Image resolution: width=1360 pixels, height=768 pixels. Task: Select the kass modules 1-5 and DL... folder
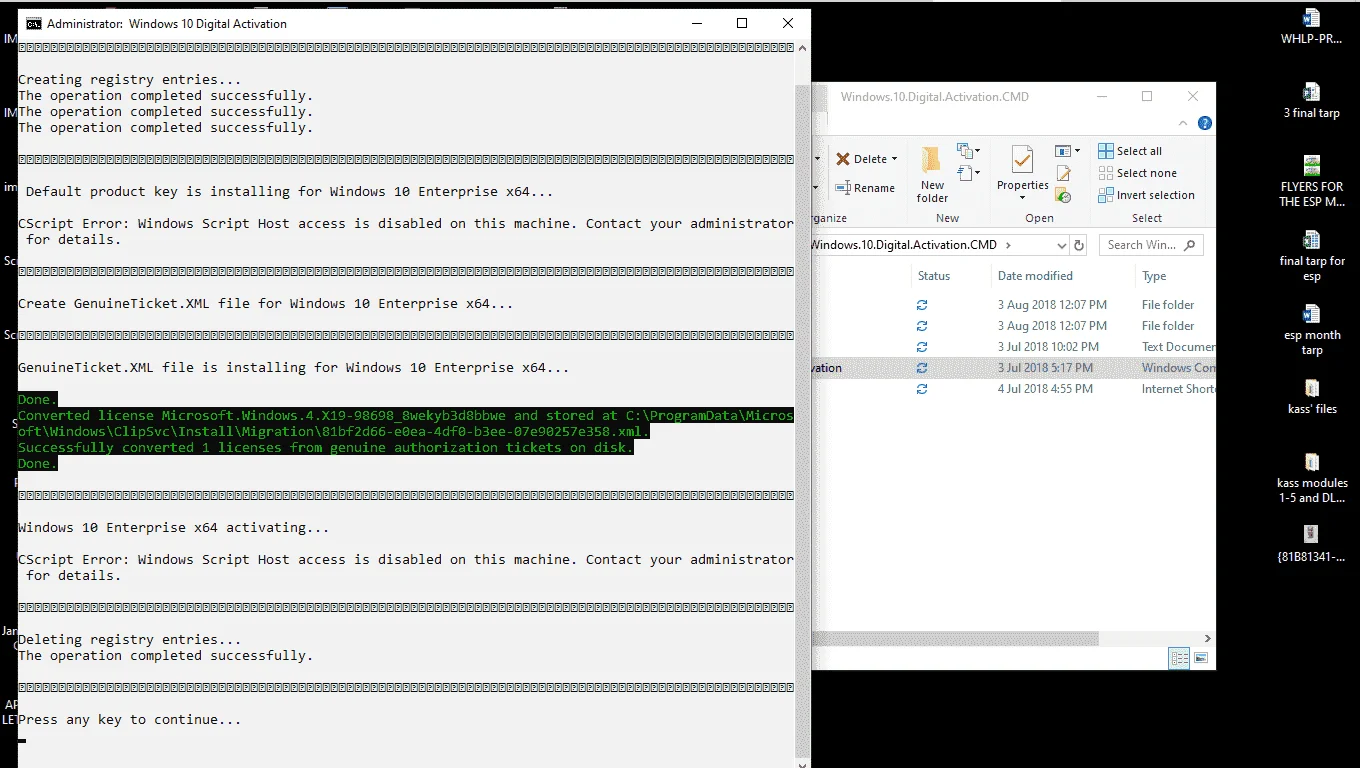pos(1312,478)
